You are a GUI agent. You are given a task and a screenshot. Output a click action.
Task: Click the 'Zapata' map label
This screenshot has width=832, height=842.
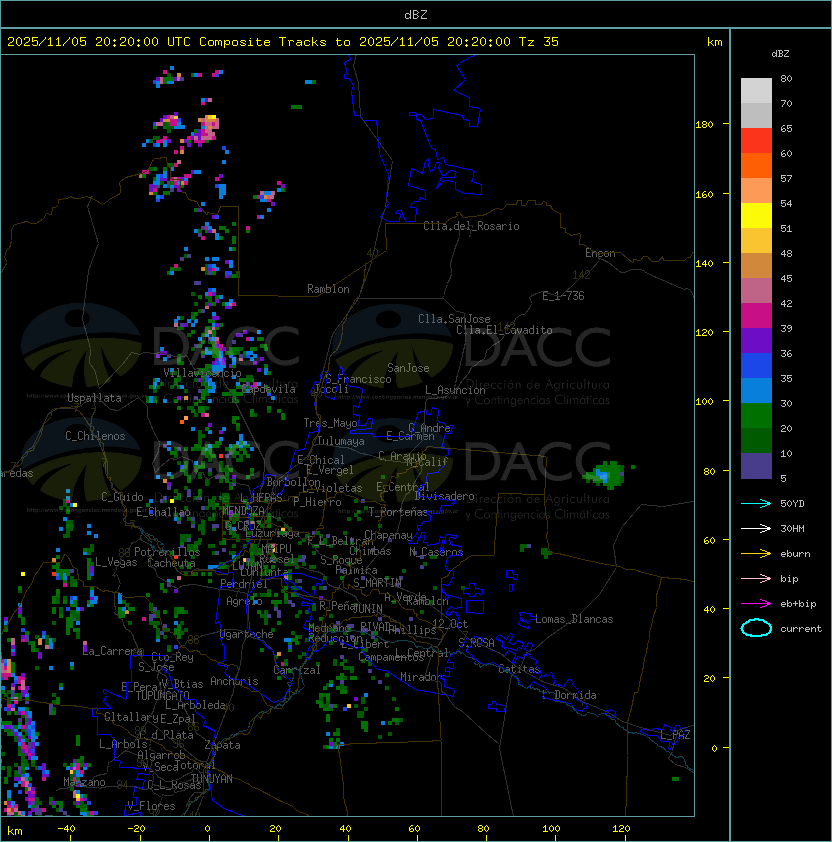pos(222,745)
